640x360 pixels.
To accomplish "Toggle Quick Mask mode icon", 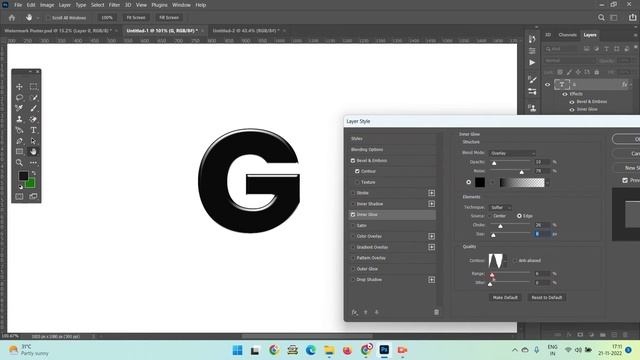I will point(19,196).
